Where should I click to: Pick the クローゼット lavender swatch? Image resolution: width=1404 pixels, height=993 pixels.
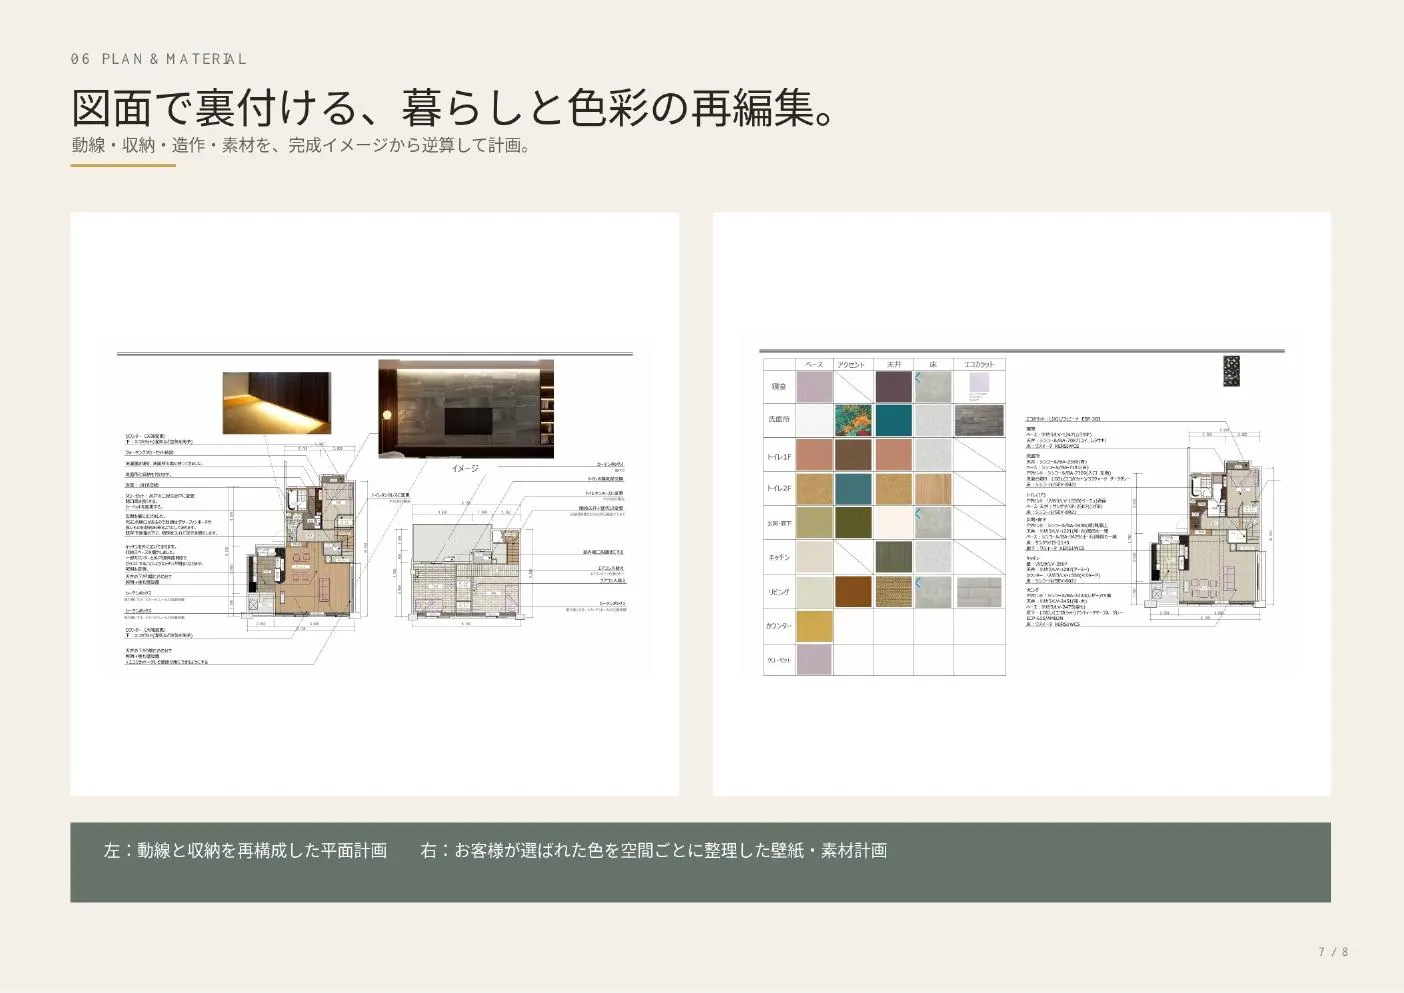click(x=814, y=660)
